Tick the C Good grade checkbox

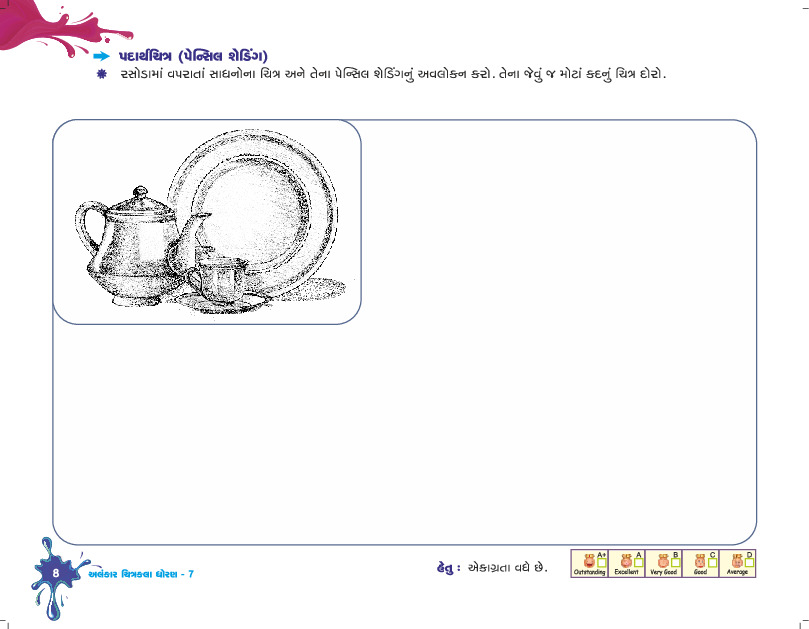(713, 562)
